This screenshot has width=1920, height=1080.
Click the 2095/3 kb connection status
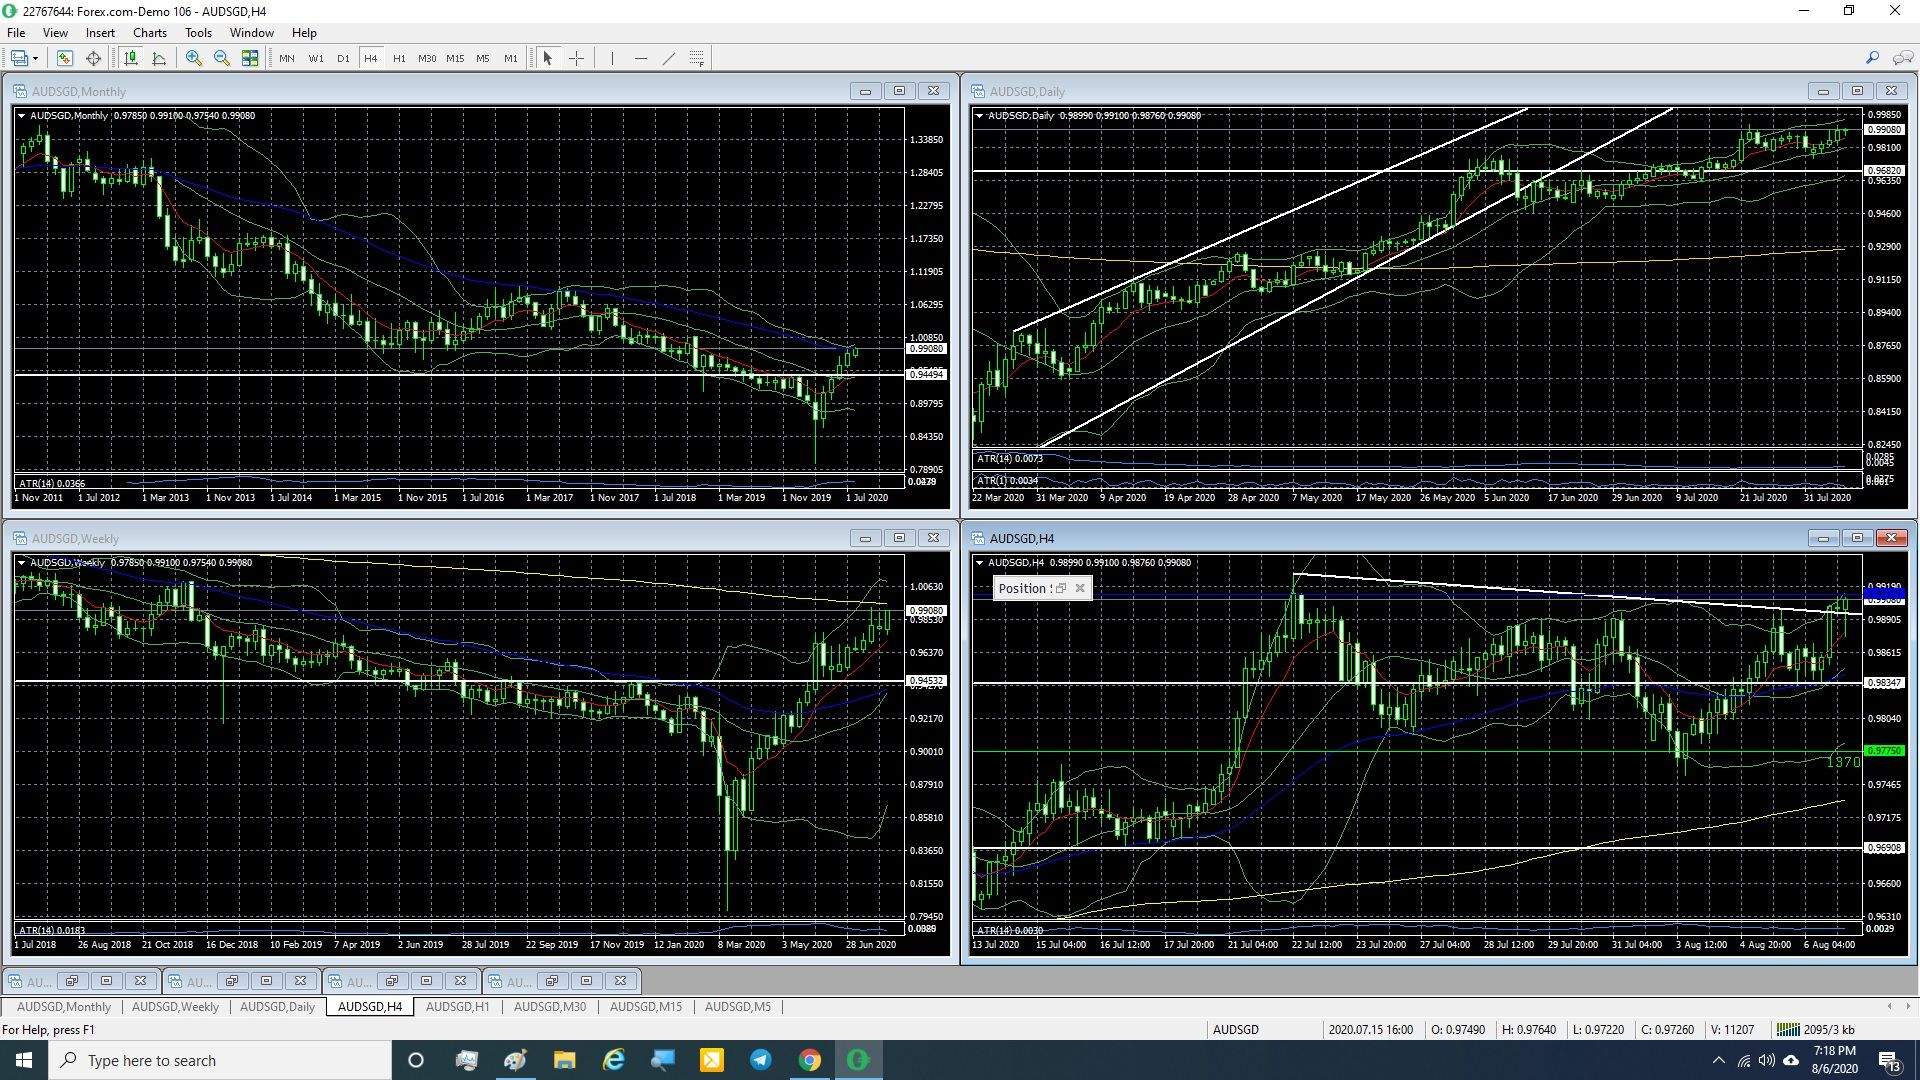(1816, 1029)
